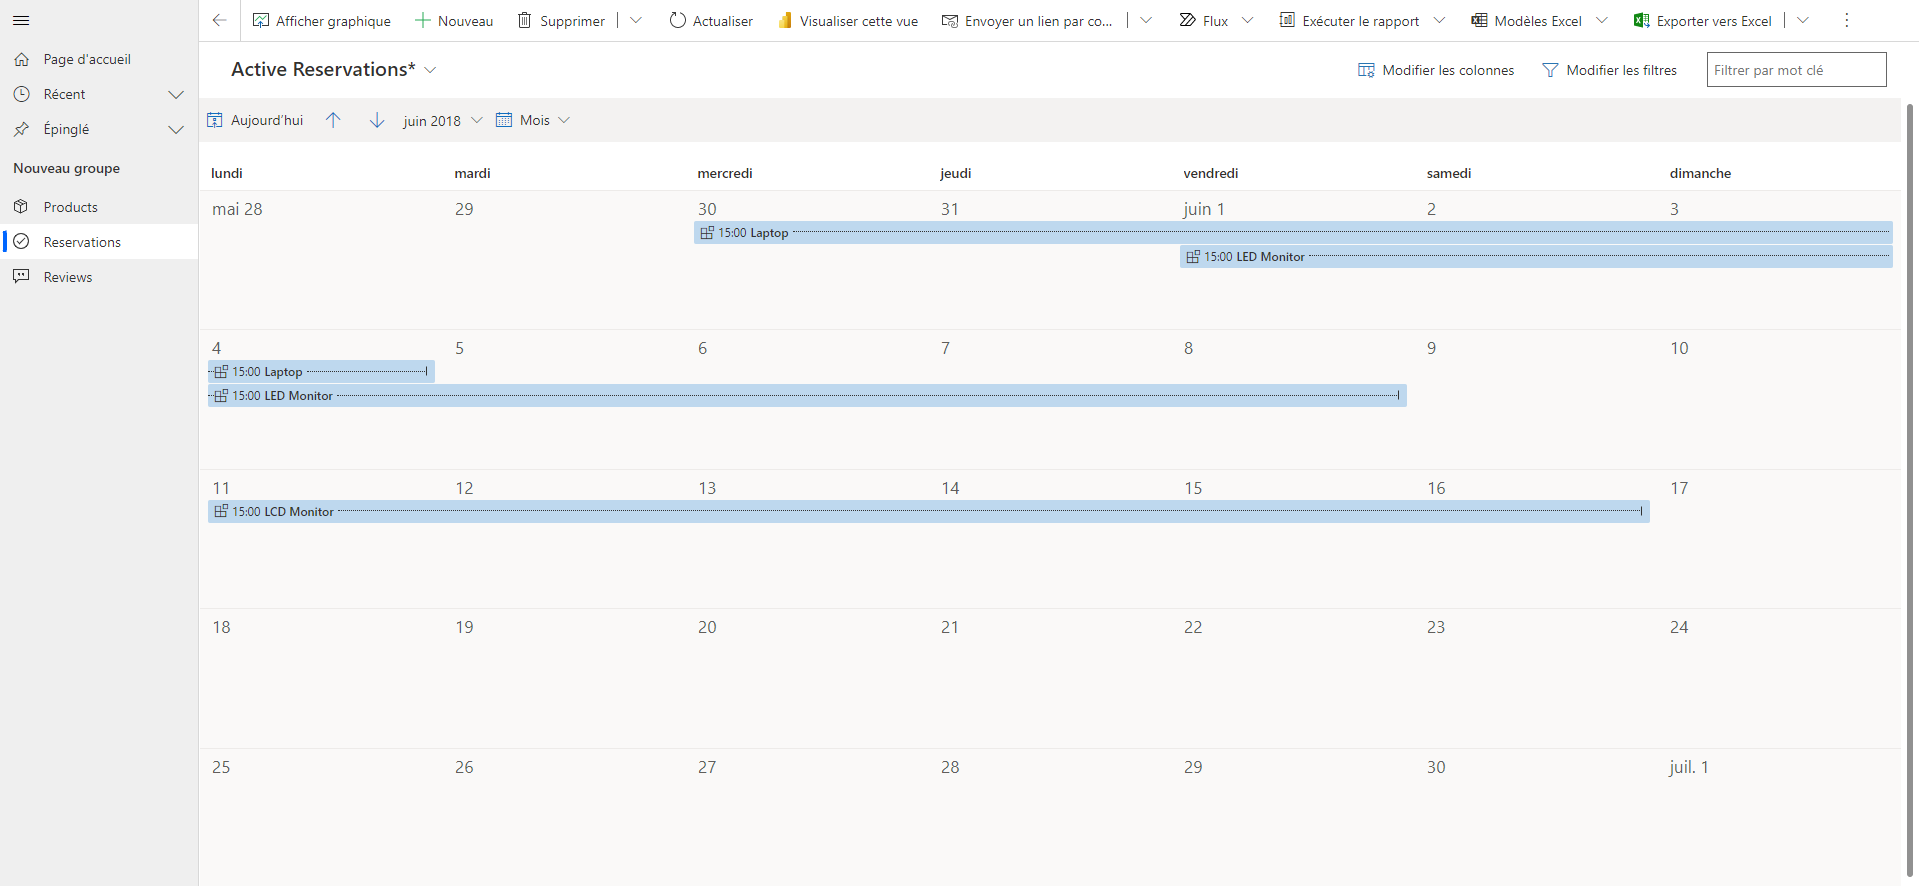Refresh the view with Actualiser
This screenshot has height=886, width=1919.
point(711,20)
